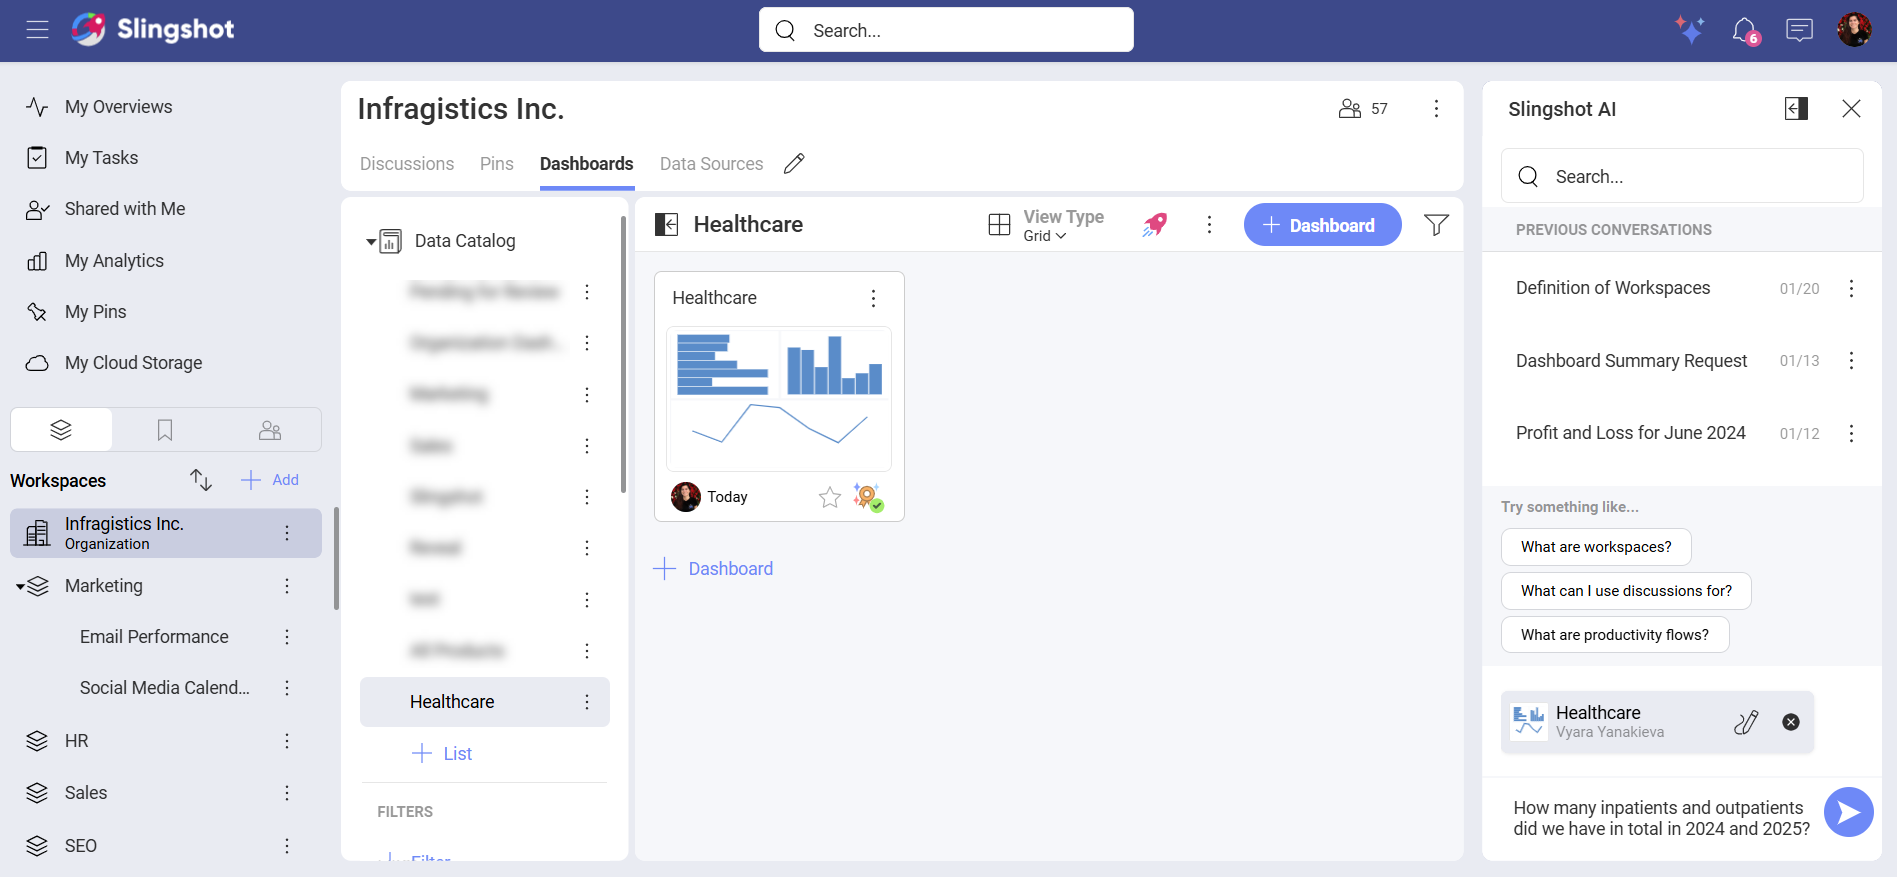Send the AI question with arrow button

pyautogui.click(x=1848, y=812)
